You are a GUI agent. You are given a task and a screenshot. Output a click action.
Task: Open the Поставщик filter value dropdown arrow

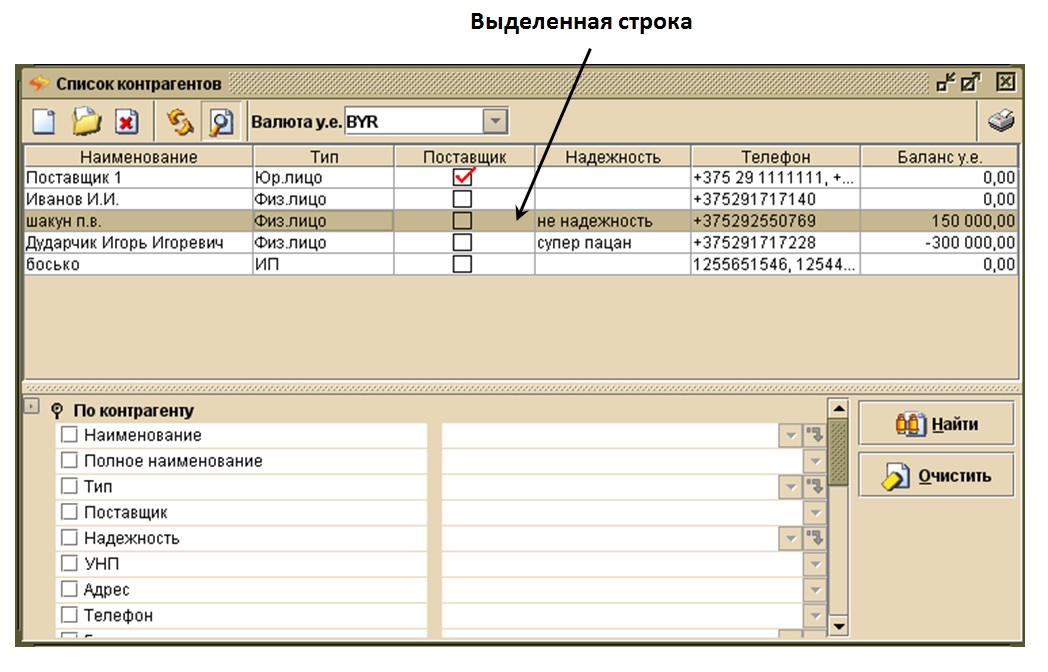tap(815, 513)
